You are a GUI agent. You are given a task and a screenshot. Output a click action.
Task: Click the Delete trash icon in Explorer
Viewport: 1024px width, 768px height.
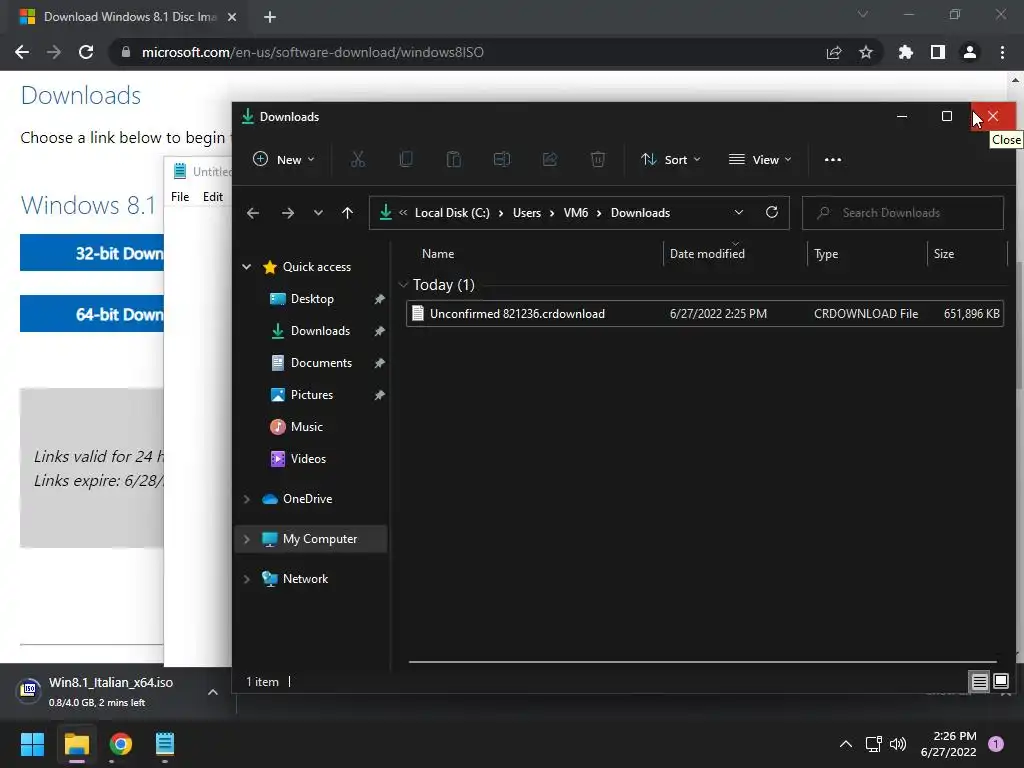(598, 159)
